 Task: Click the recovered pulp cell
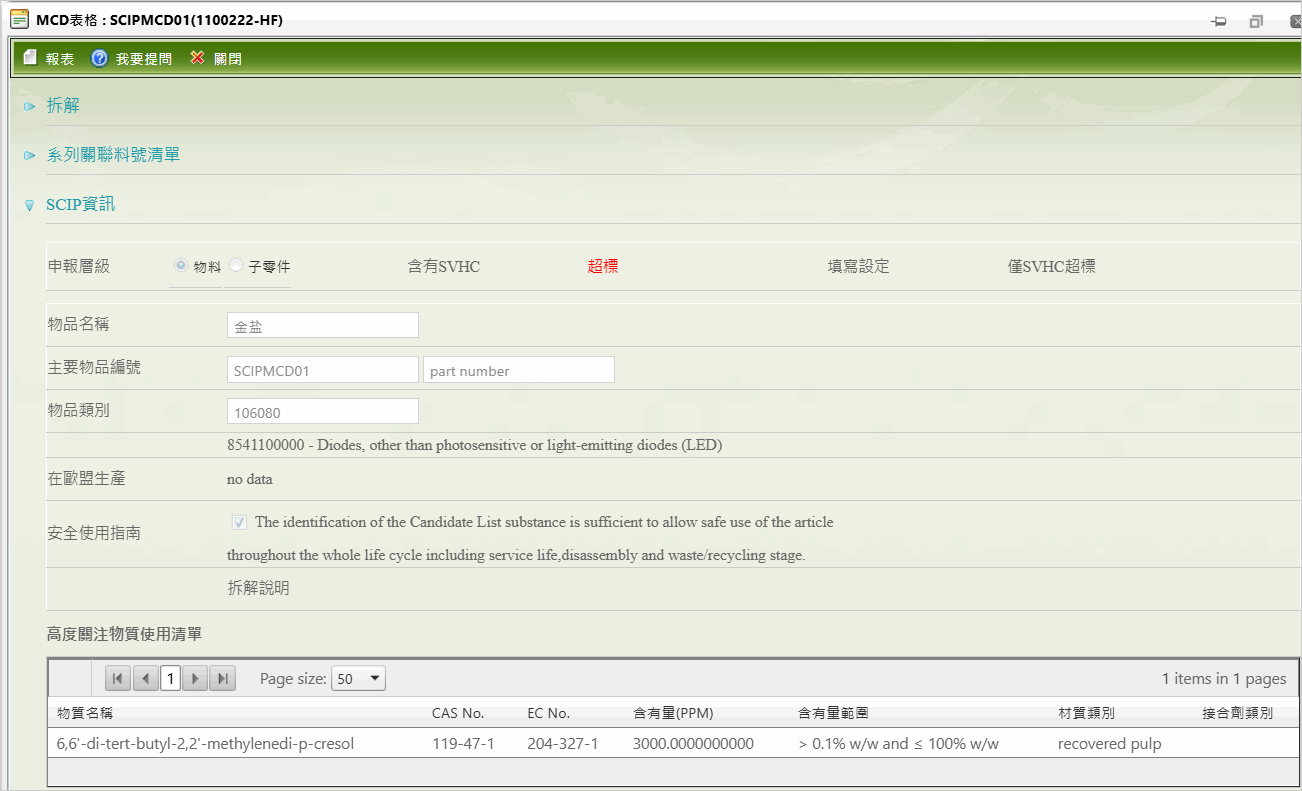pos(1109,744)
